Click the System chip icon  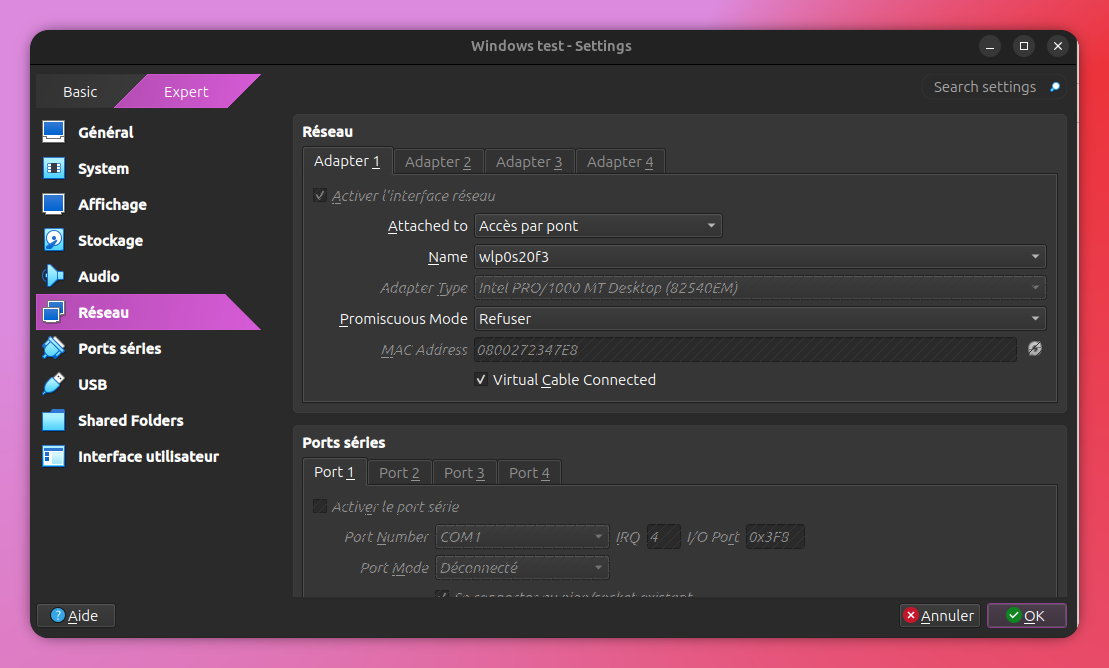tap(53, 168)
